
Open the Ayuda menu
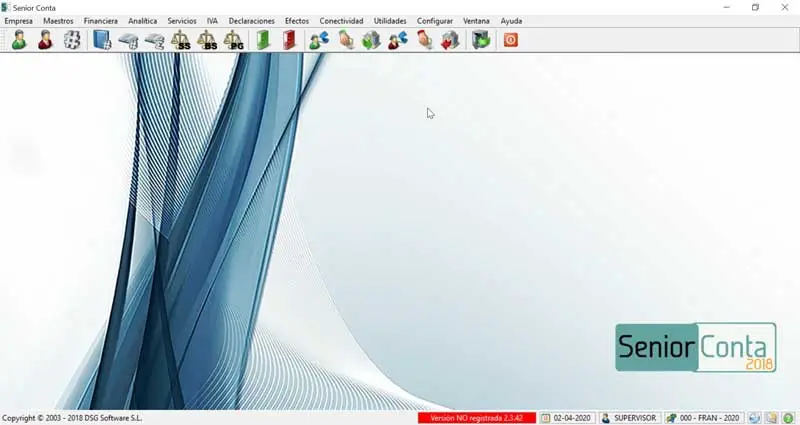pyautogui.click(x=511, y=21)
